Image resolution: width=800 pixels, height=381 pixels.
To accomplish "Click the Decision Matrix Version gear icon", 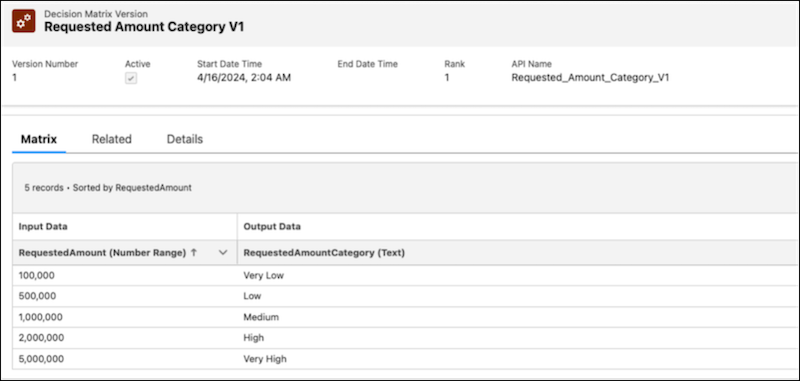I will point(23,21).
